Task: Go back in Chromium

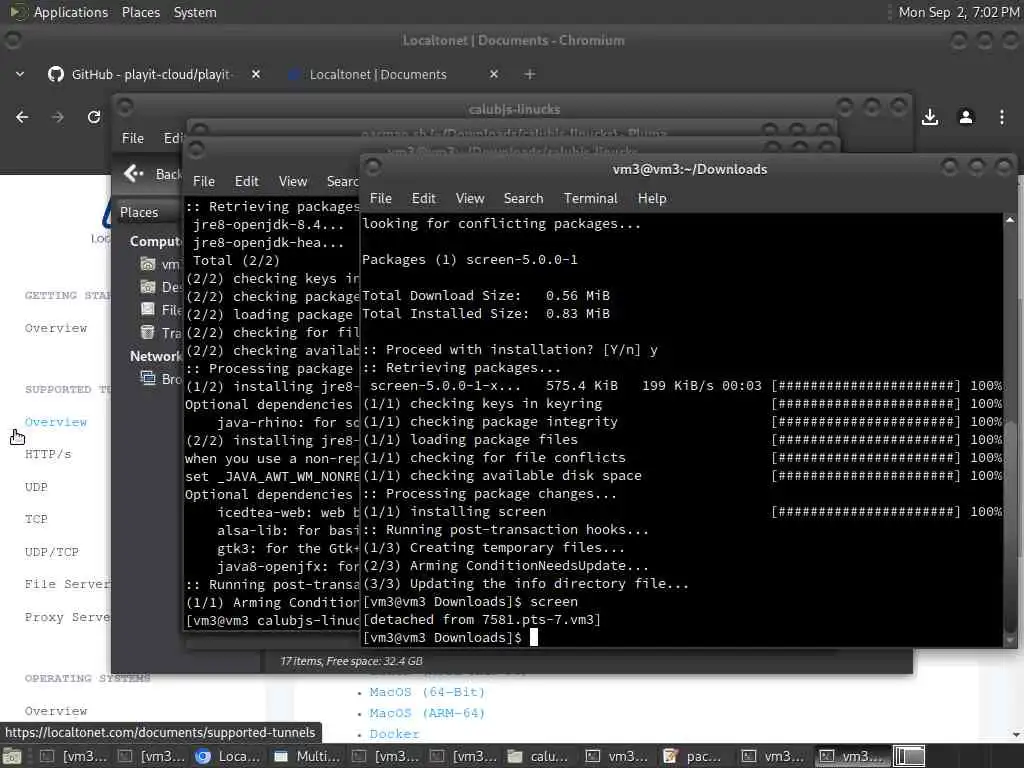Action: click(x=22, y=117)
